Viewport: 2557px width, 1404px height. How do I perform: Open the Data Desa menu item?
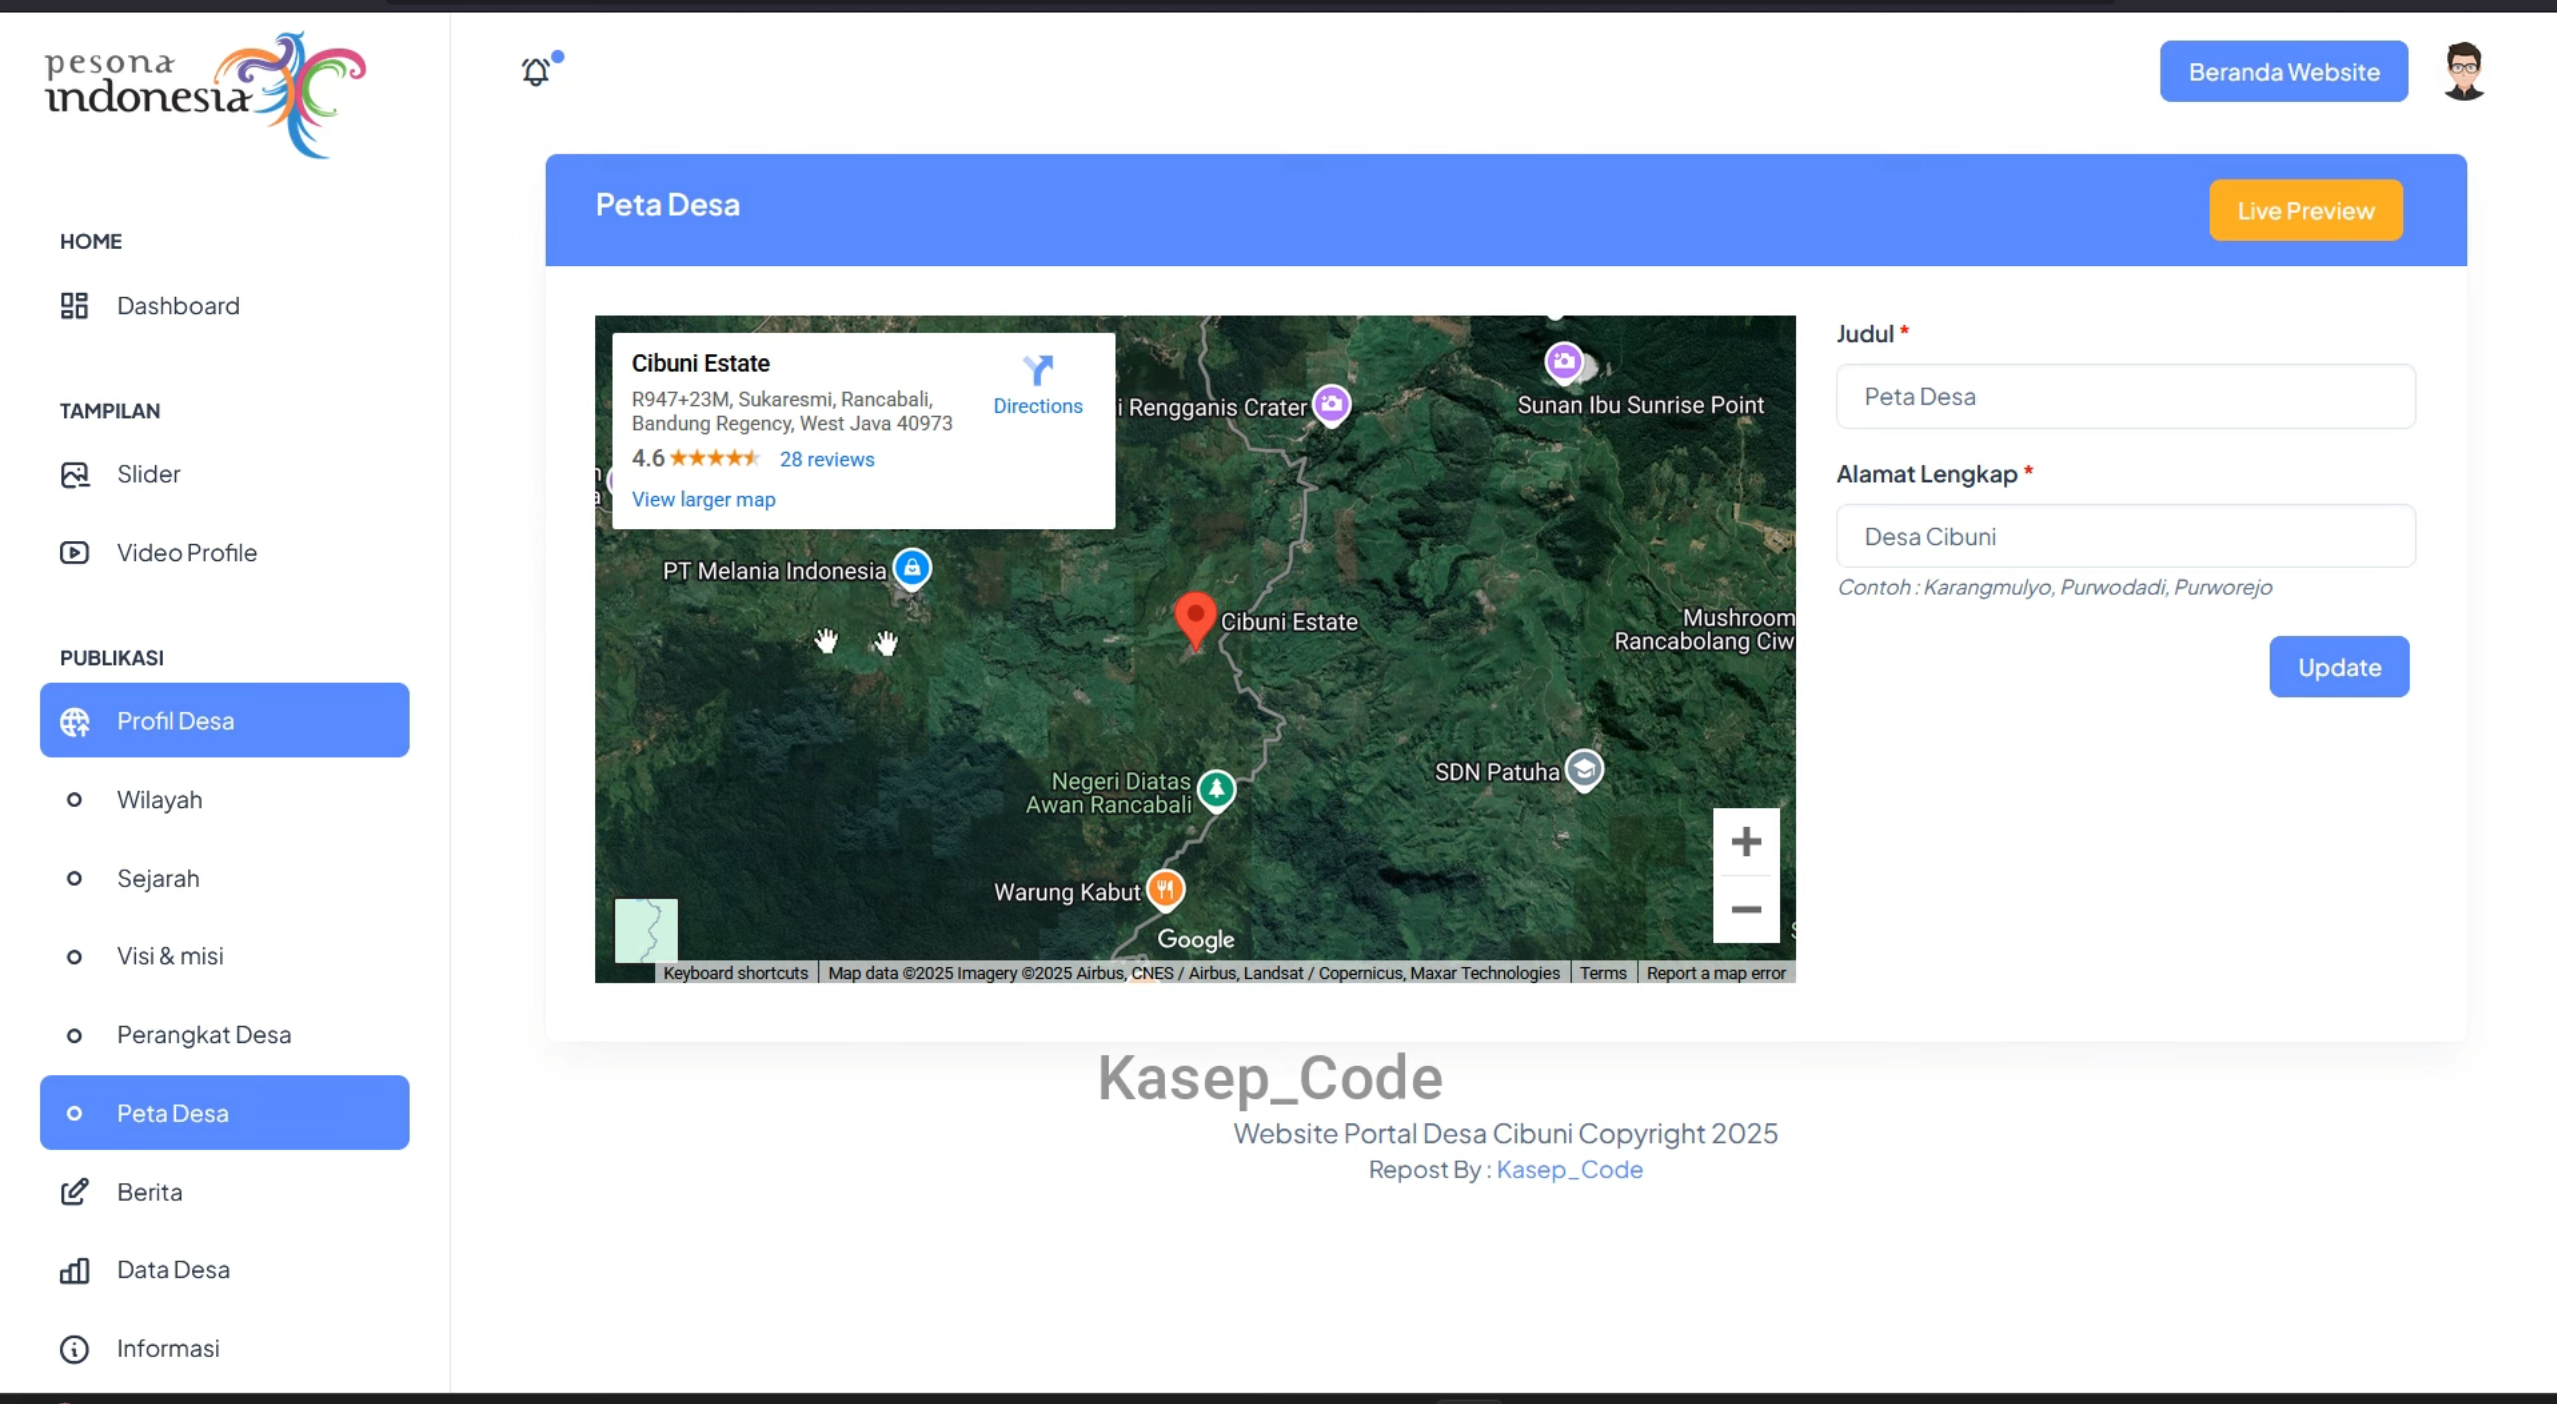[225, 1270]
